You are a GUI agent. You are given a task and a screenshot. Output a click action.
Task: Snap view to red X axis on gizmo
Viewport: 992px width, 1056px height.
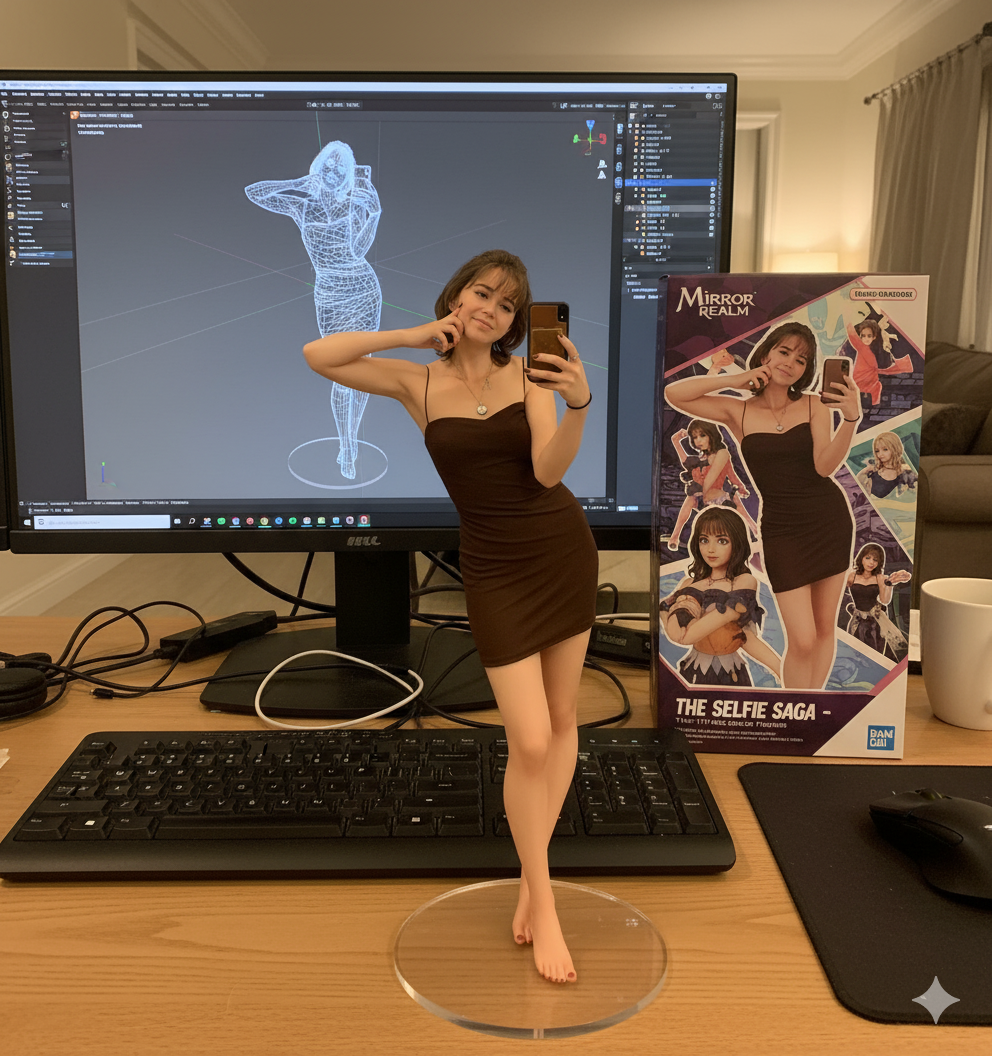601,139
